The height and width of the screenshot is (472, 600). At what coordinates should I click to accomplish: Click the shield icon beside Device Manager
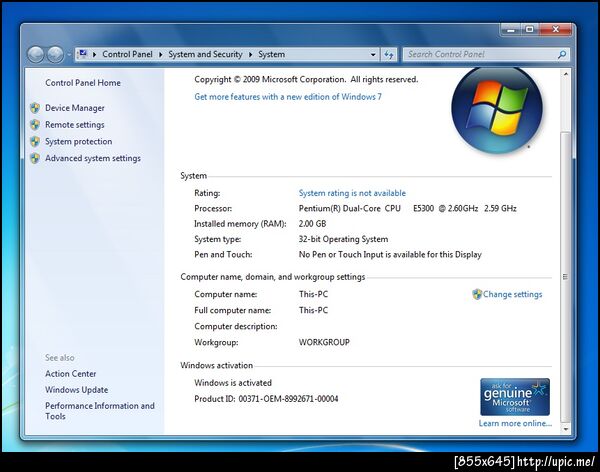pos(35,108)
